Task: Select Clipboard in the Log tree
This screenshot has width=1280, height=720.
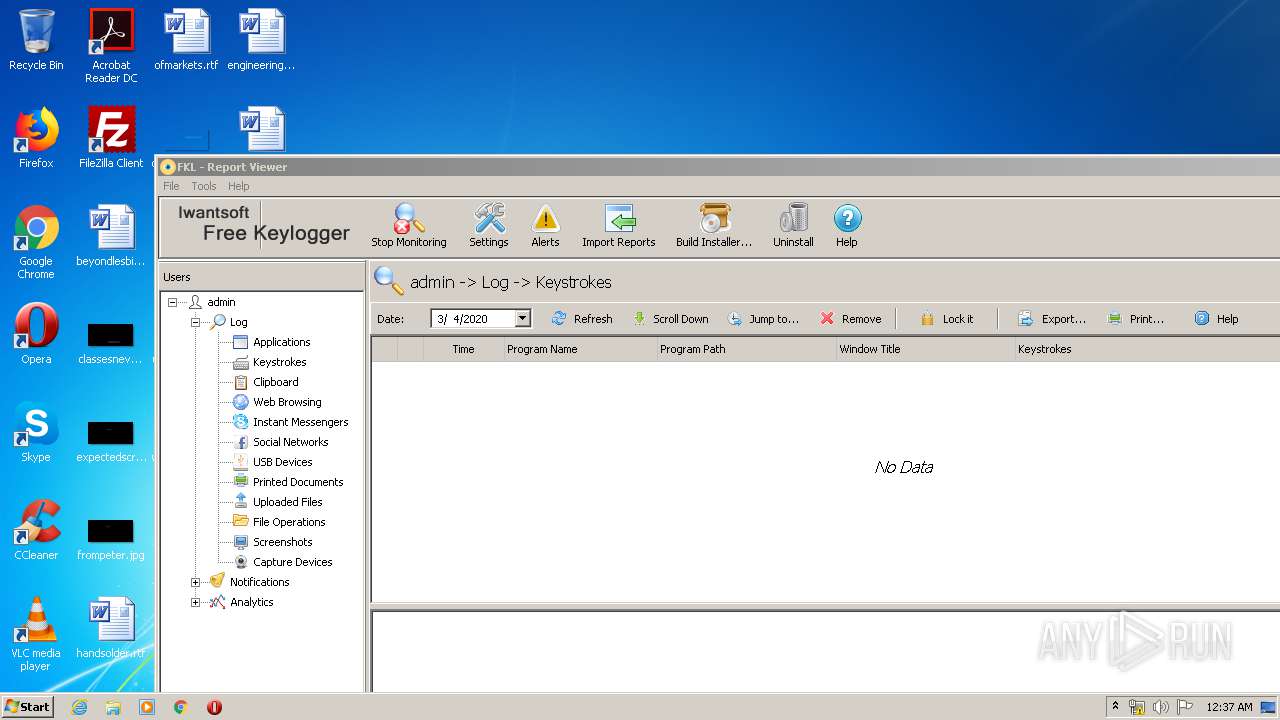Action: (x=275, y=382)
